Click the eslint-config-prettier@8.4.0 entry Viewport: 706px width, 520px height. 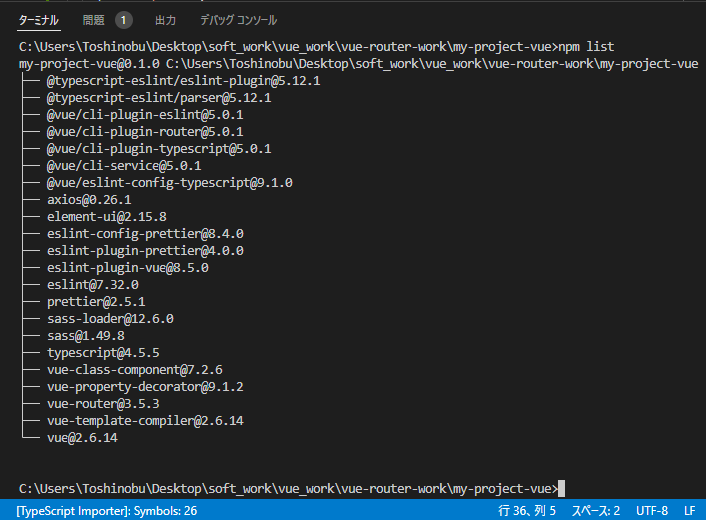point(145,234)
